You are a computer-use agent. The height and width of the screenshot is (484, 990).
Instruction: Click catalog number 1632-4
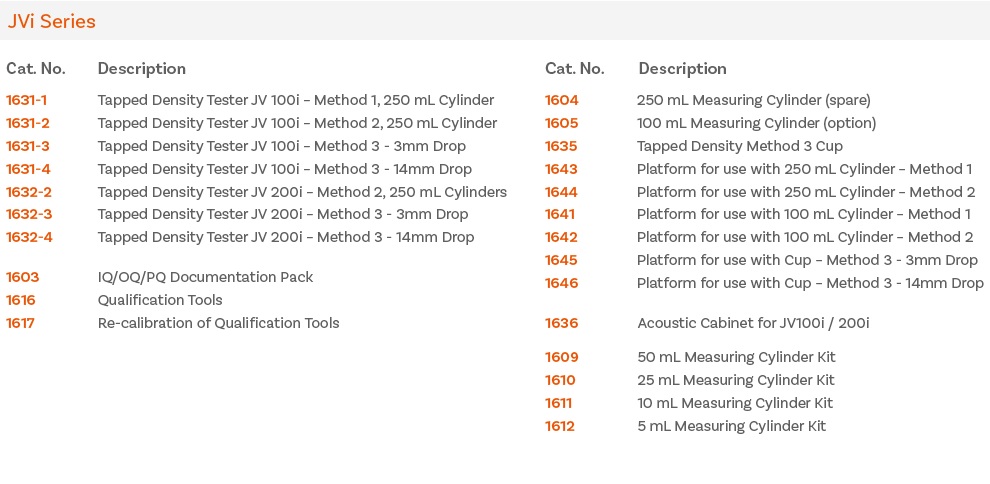(29, 237)
